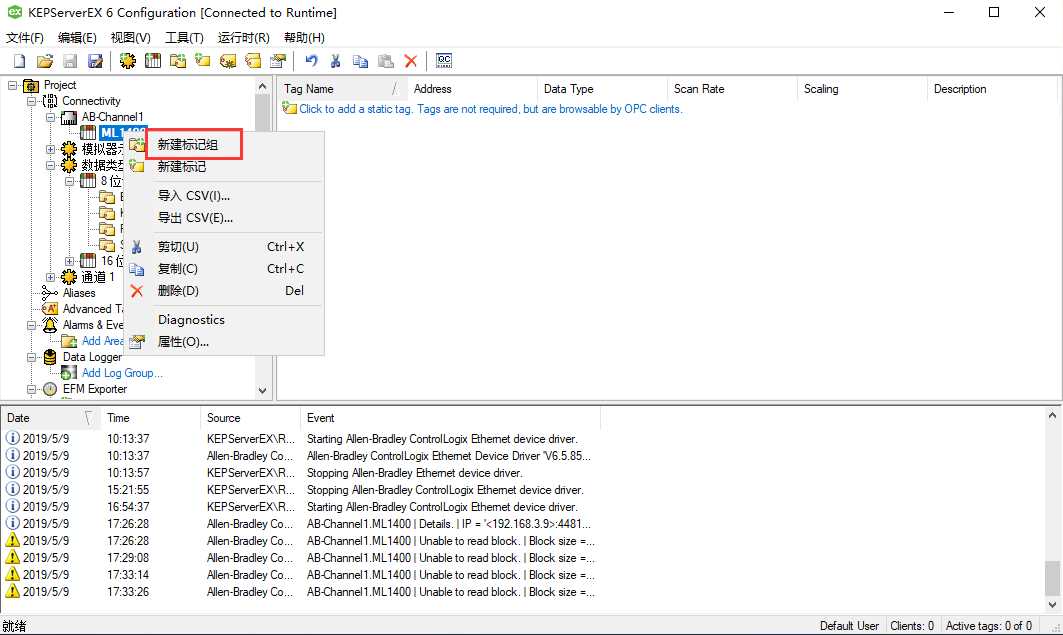Click tree scrollbar down arrow

[x=262, y=390]
